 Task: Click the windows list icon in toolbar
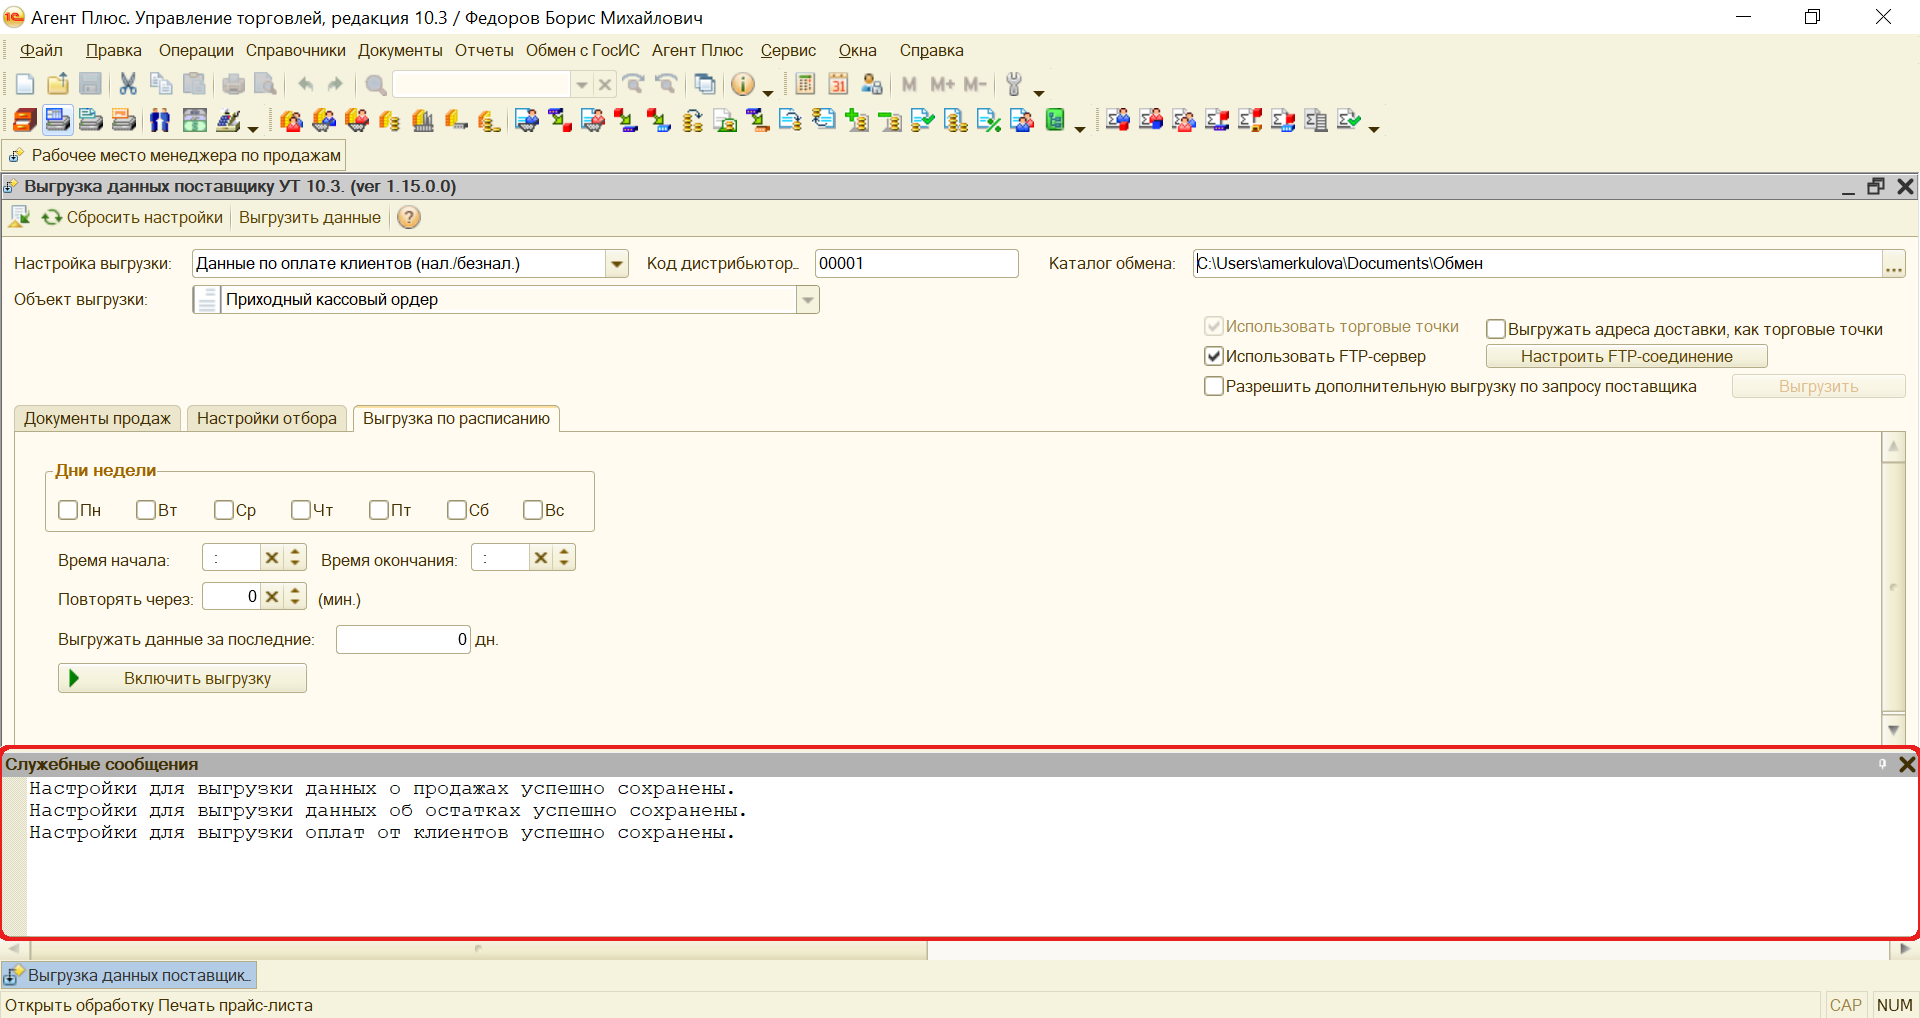click(705, 85)
